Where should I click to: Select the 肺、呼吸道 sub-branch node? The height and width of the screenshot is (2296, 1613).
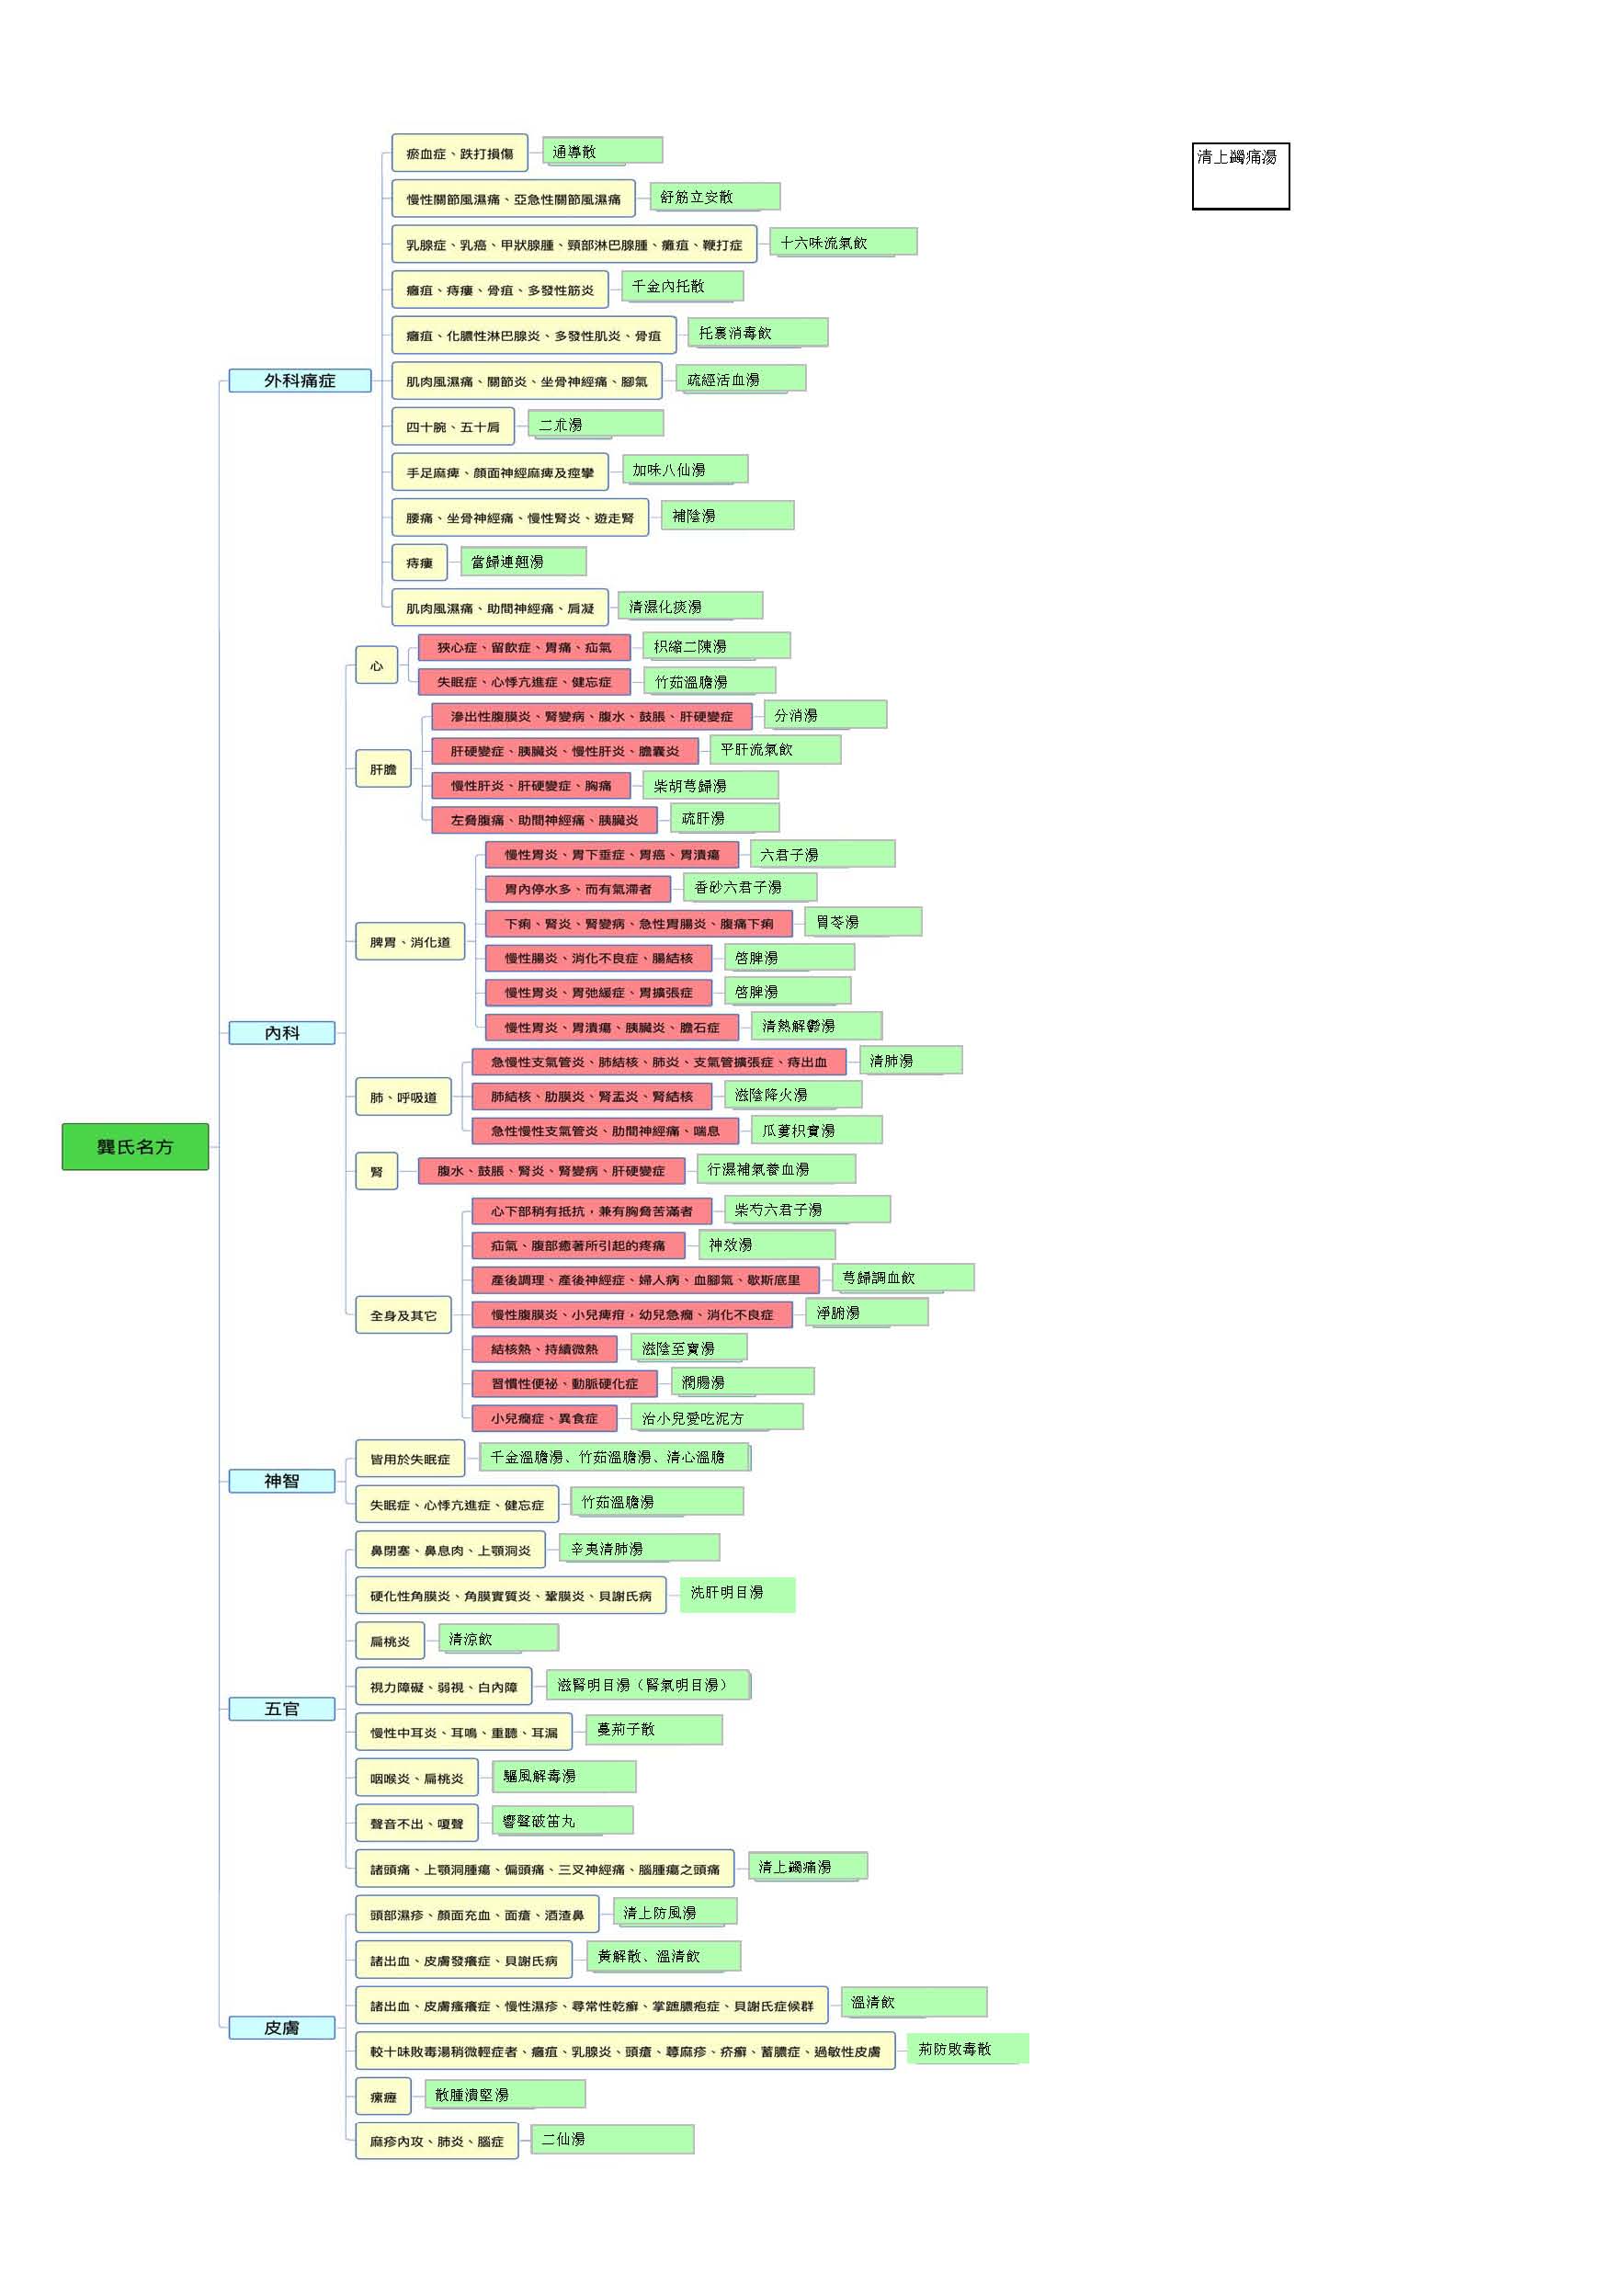403,1097
